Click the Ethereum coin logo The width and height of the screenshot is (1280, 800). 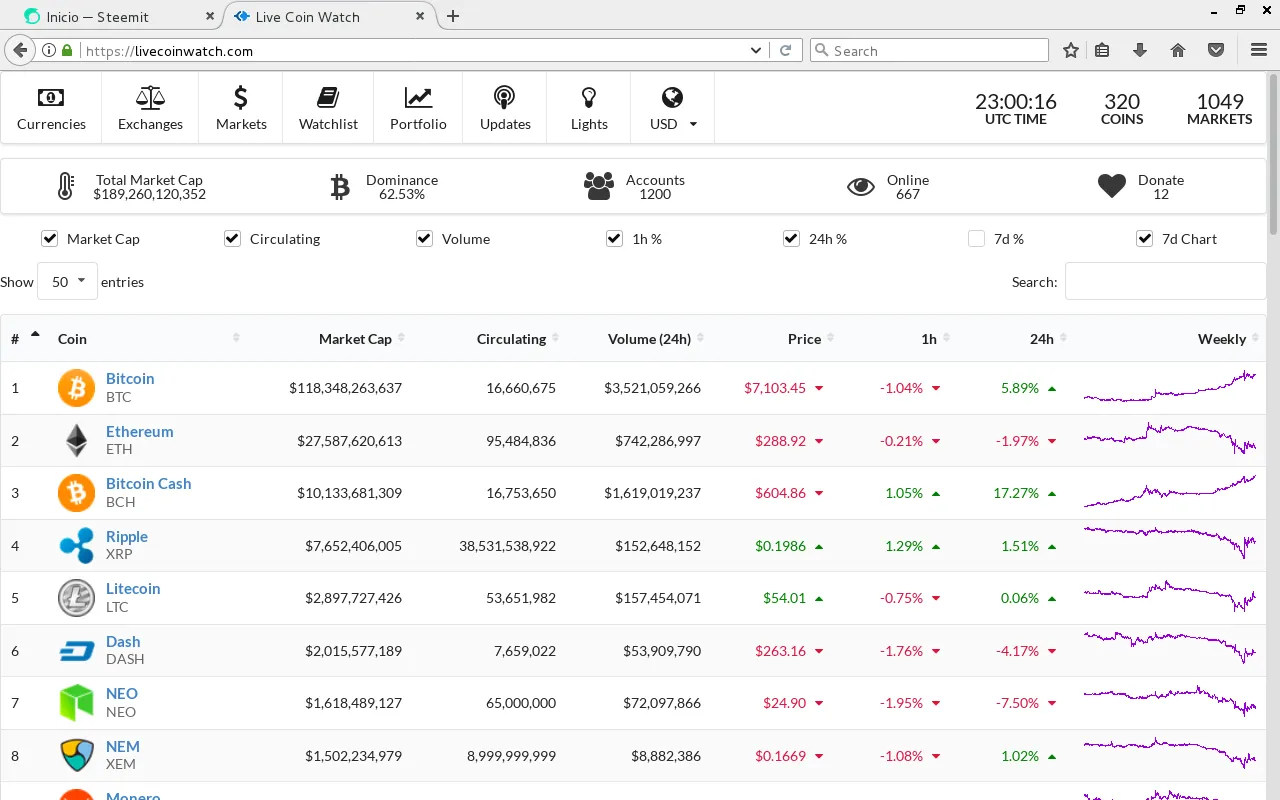(76, 441)
